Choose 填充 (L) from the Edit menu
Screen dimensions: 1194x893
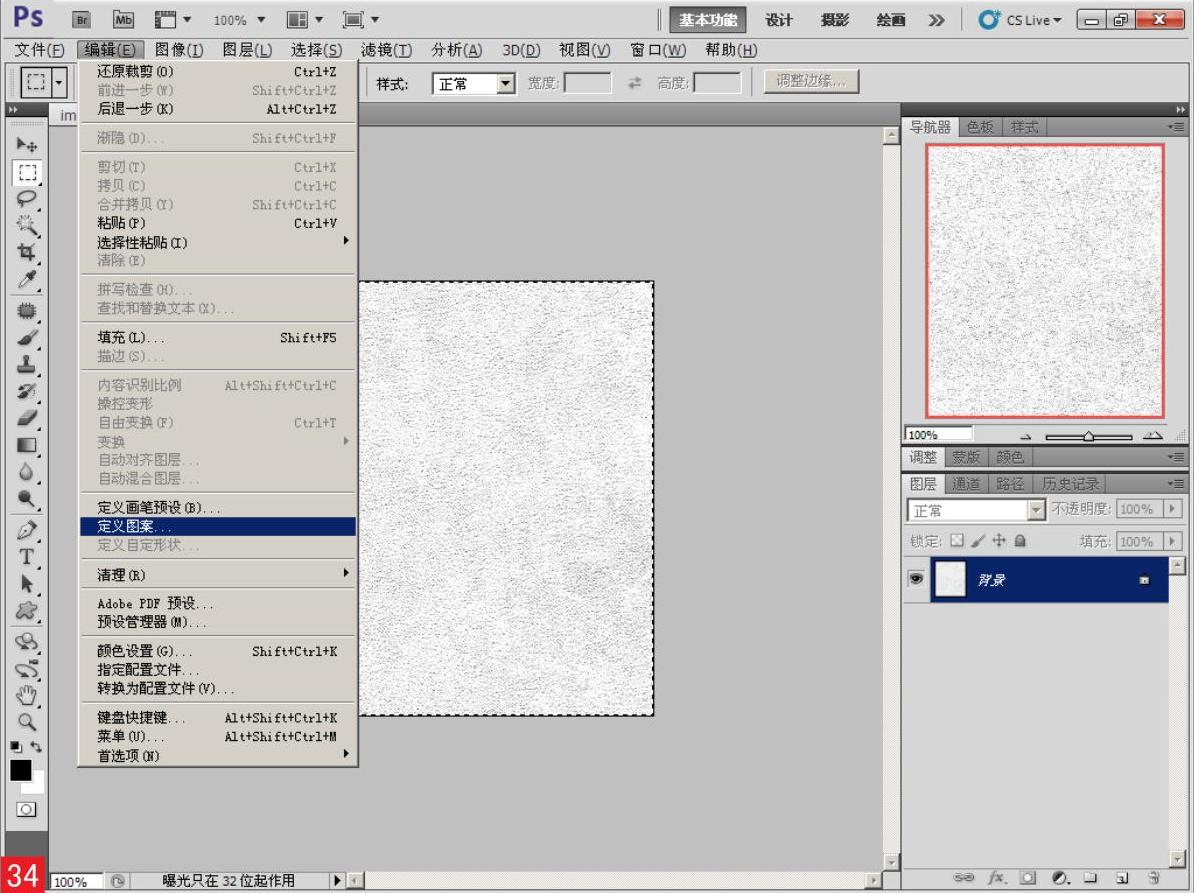pyautogui.click(x=218, y=337)
